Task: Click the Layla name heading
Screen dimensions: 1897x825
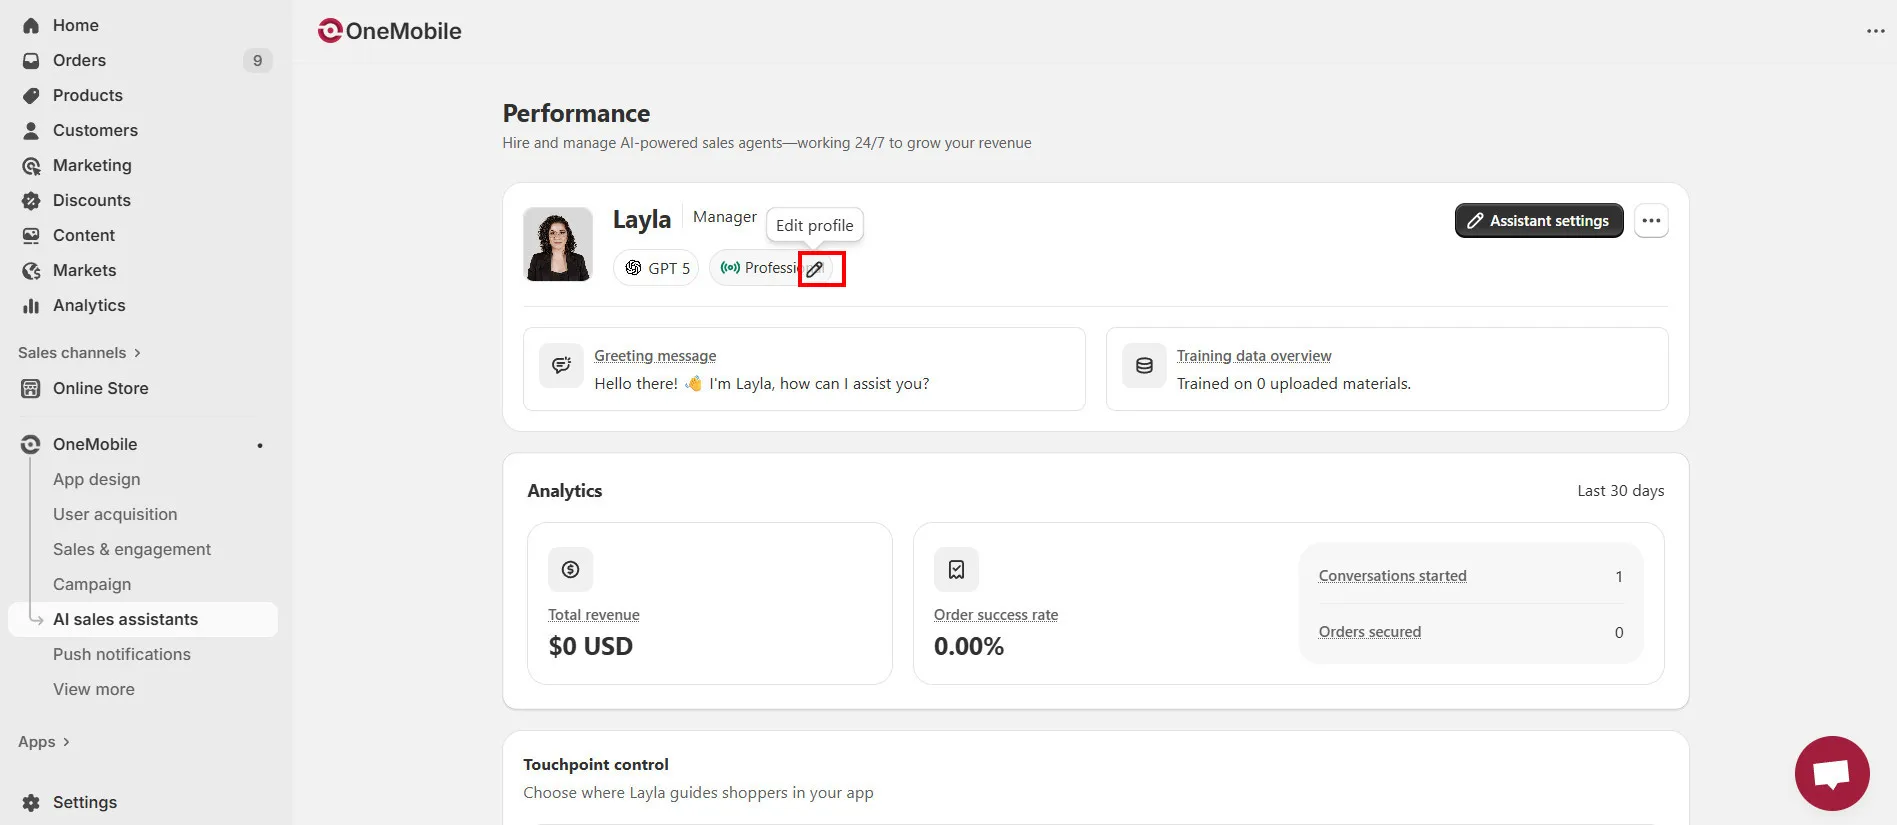Action: [642, 220]
